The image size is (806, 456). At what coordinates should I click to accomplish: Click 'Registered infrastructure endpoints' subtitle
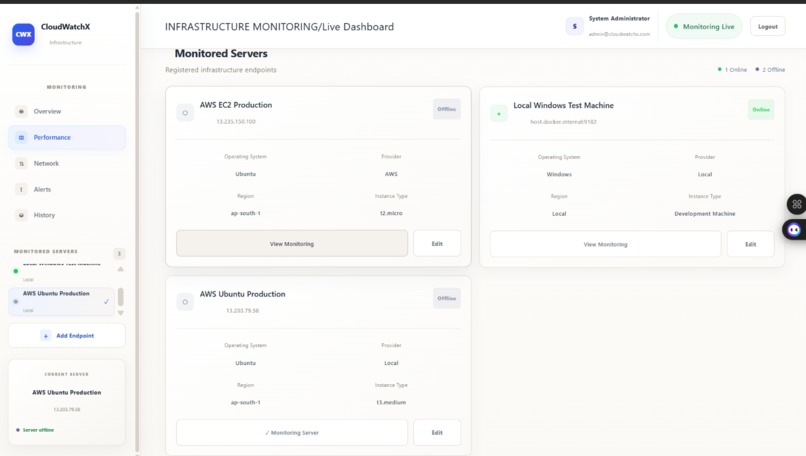(x=221, y=70)
